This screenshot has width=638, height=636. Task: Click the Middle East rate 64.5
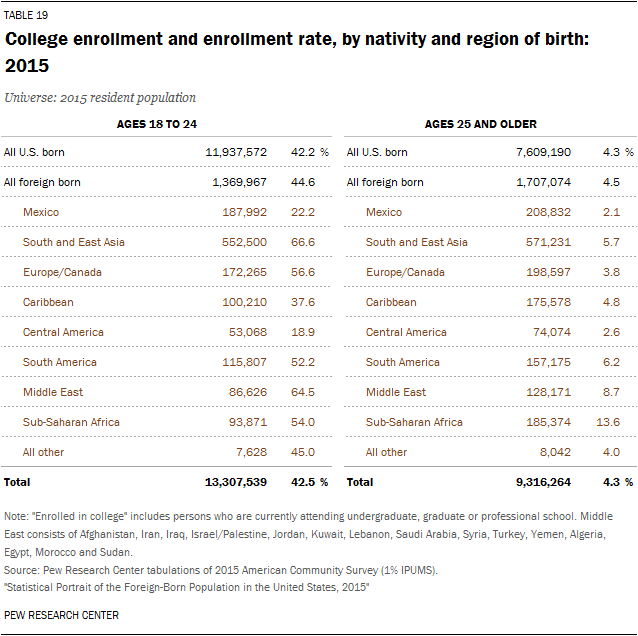click(x=302, y=393)
